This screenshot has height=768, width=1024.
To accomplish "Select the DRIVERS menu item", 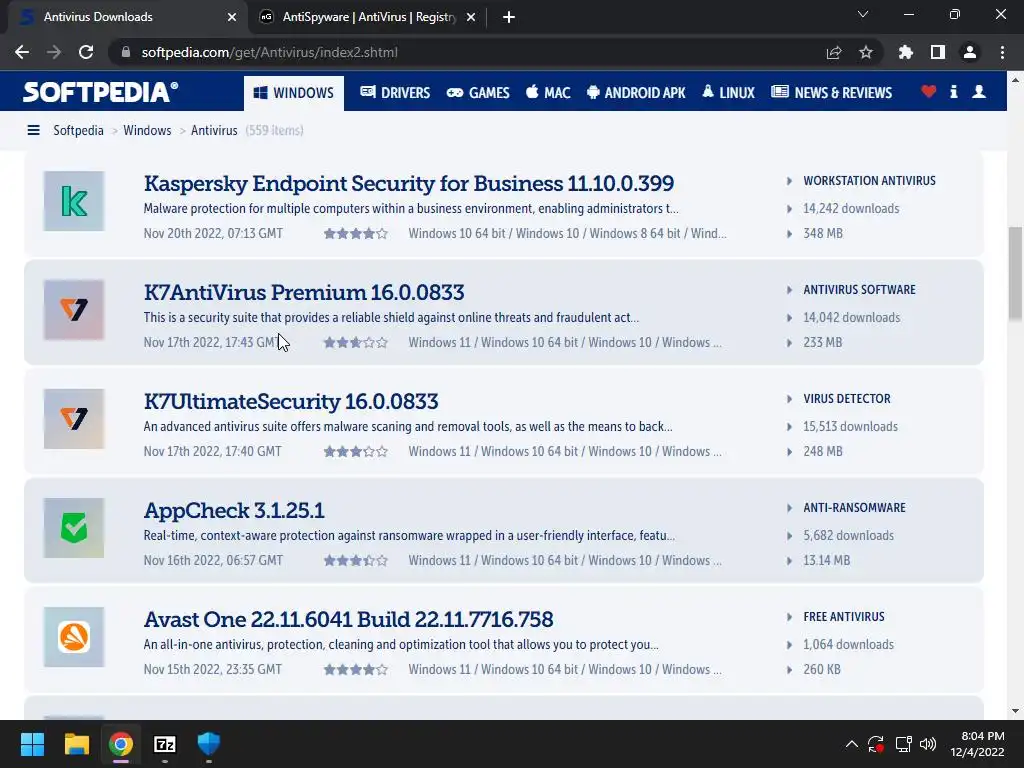I will pyautogui.click(x=395, y=93).
